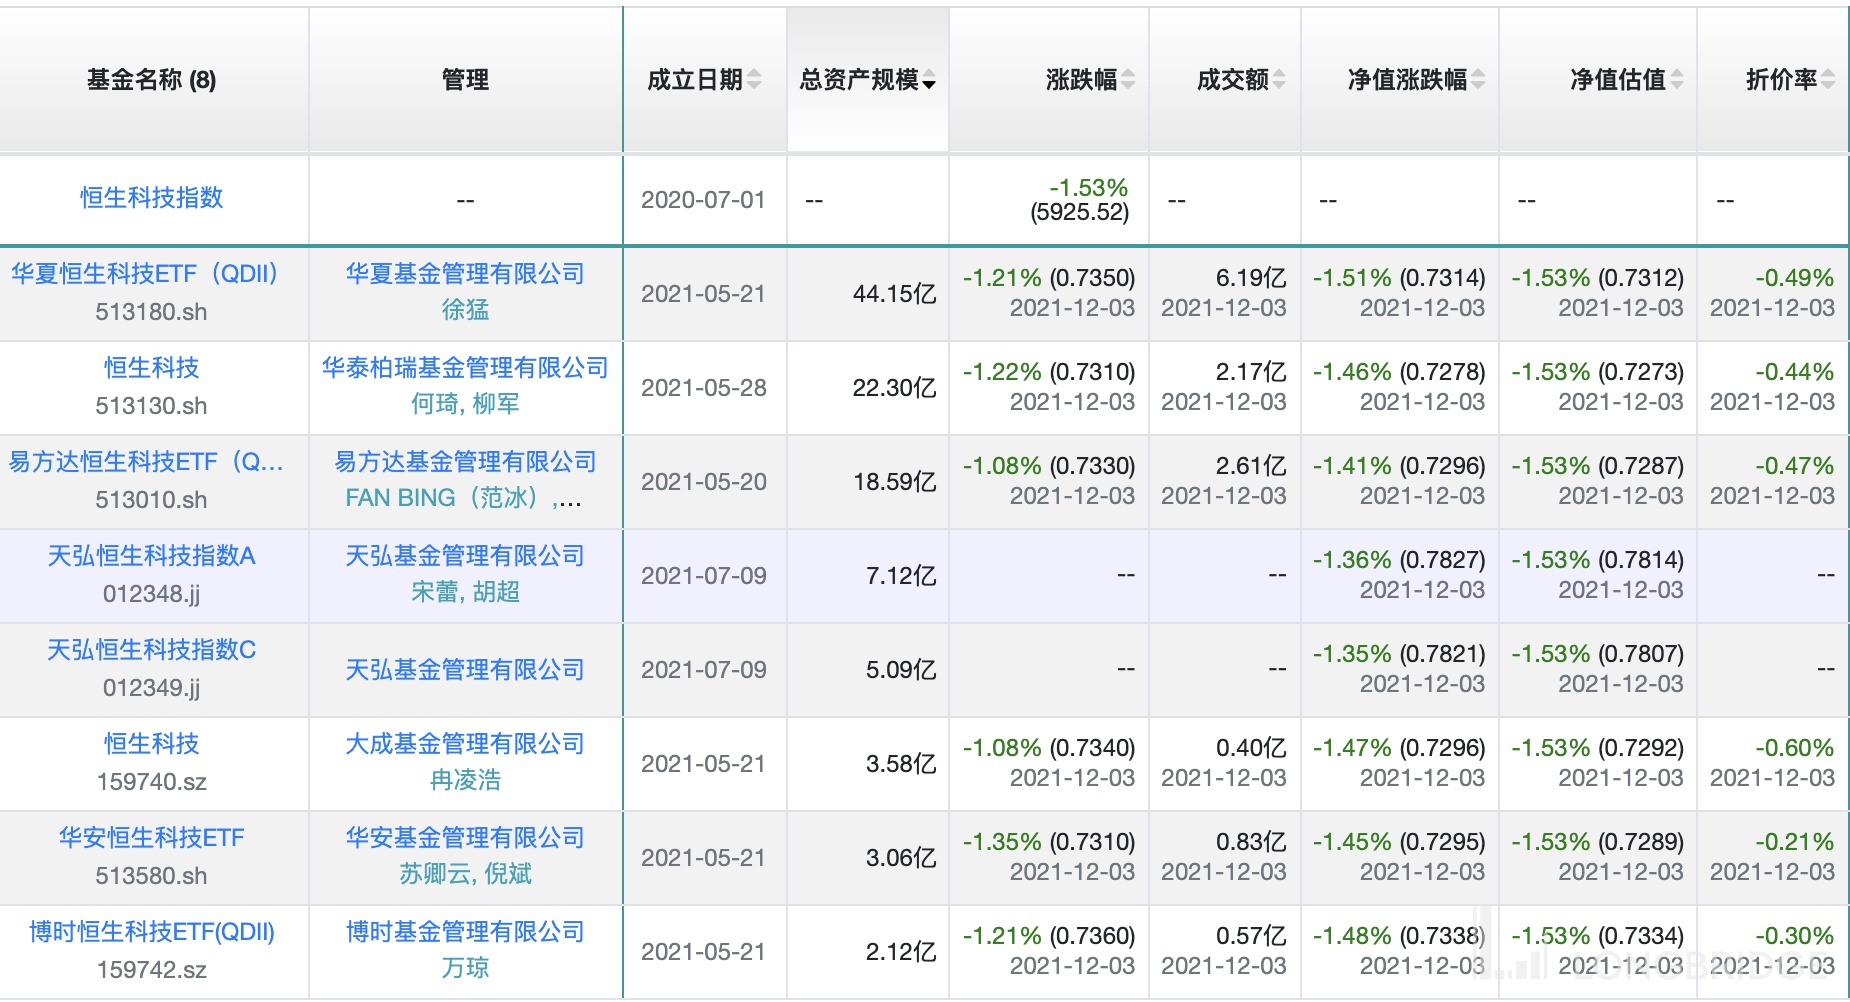The width and height of the screenshot is (1850, 1002).
Task: View fund manager 徐猛 profile
Action: (x=465, y=310)
